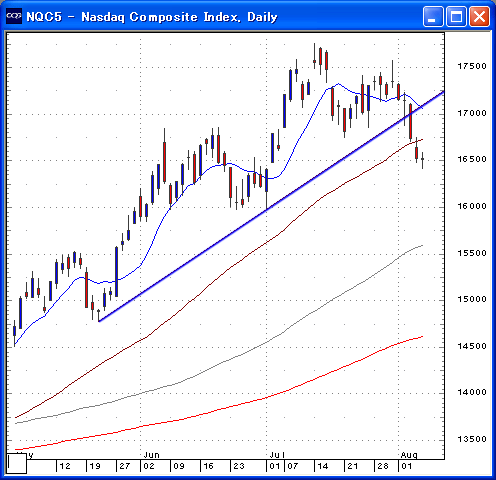Screen dimensions: 496x480
Task: Select the 16500 price axis label
Action: [x=472, y=159]
